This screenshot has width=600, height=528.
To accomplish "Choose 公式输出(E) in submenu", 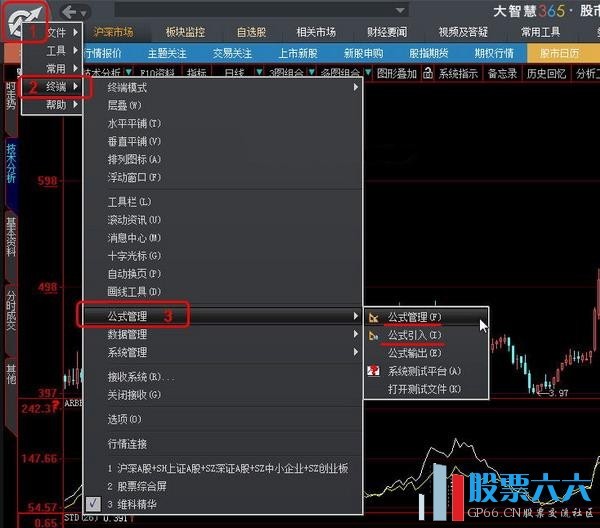I will click(x=415, y=353).
